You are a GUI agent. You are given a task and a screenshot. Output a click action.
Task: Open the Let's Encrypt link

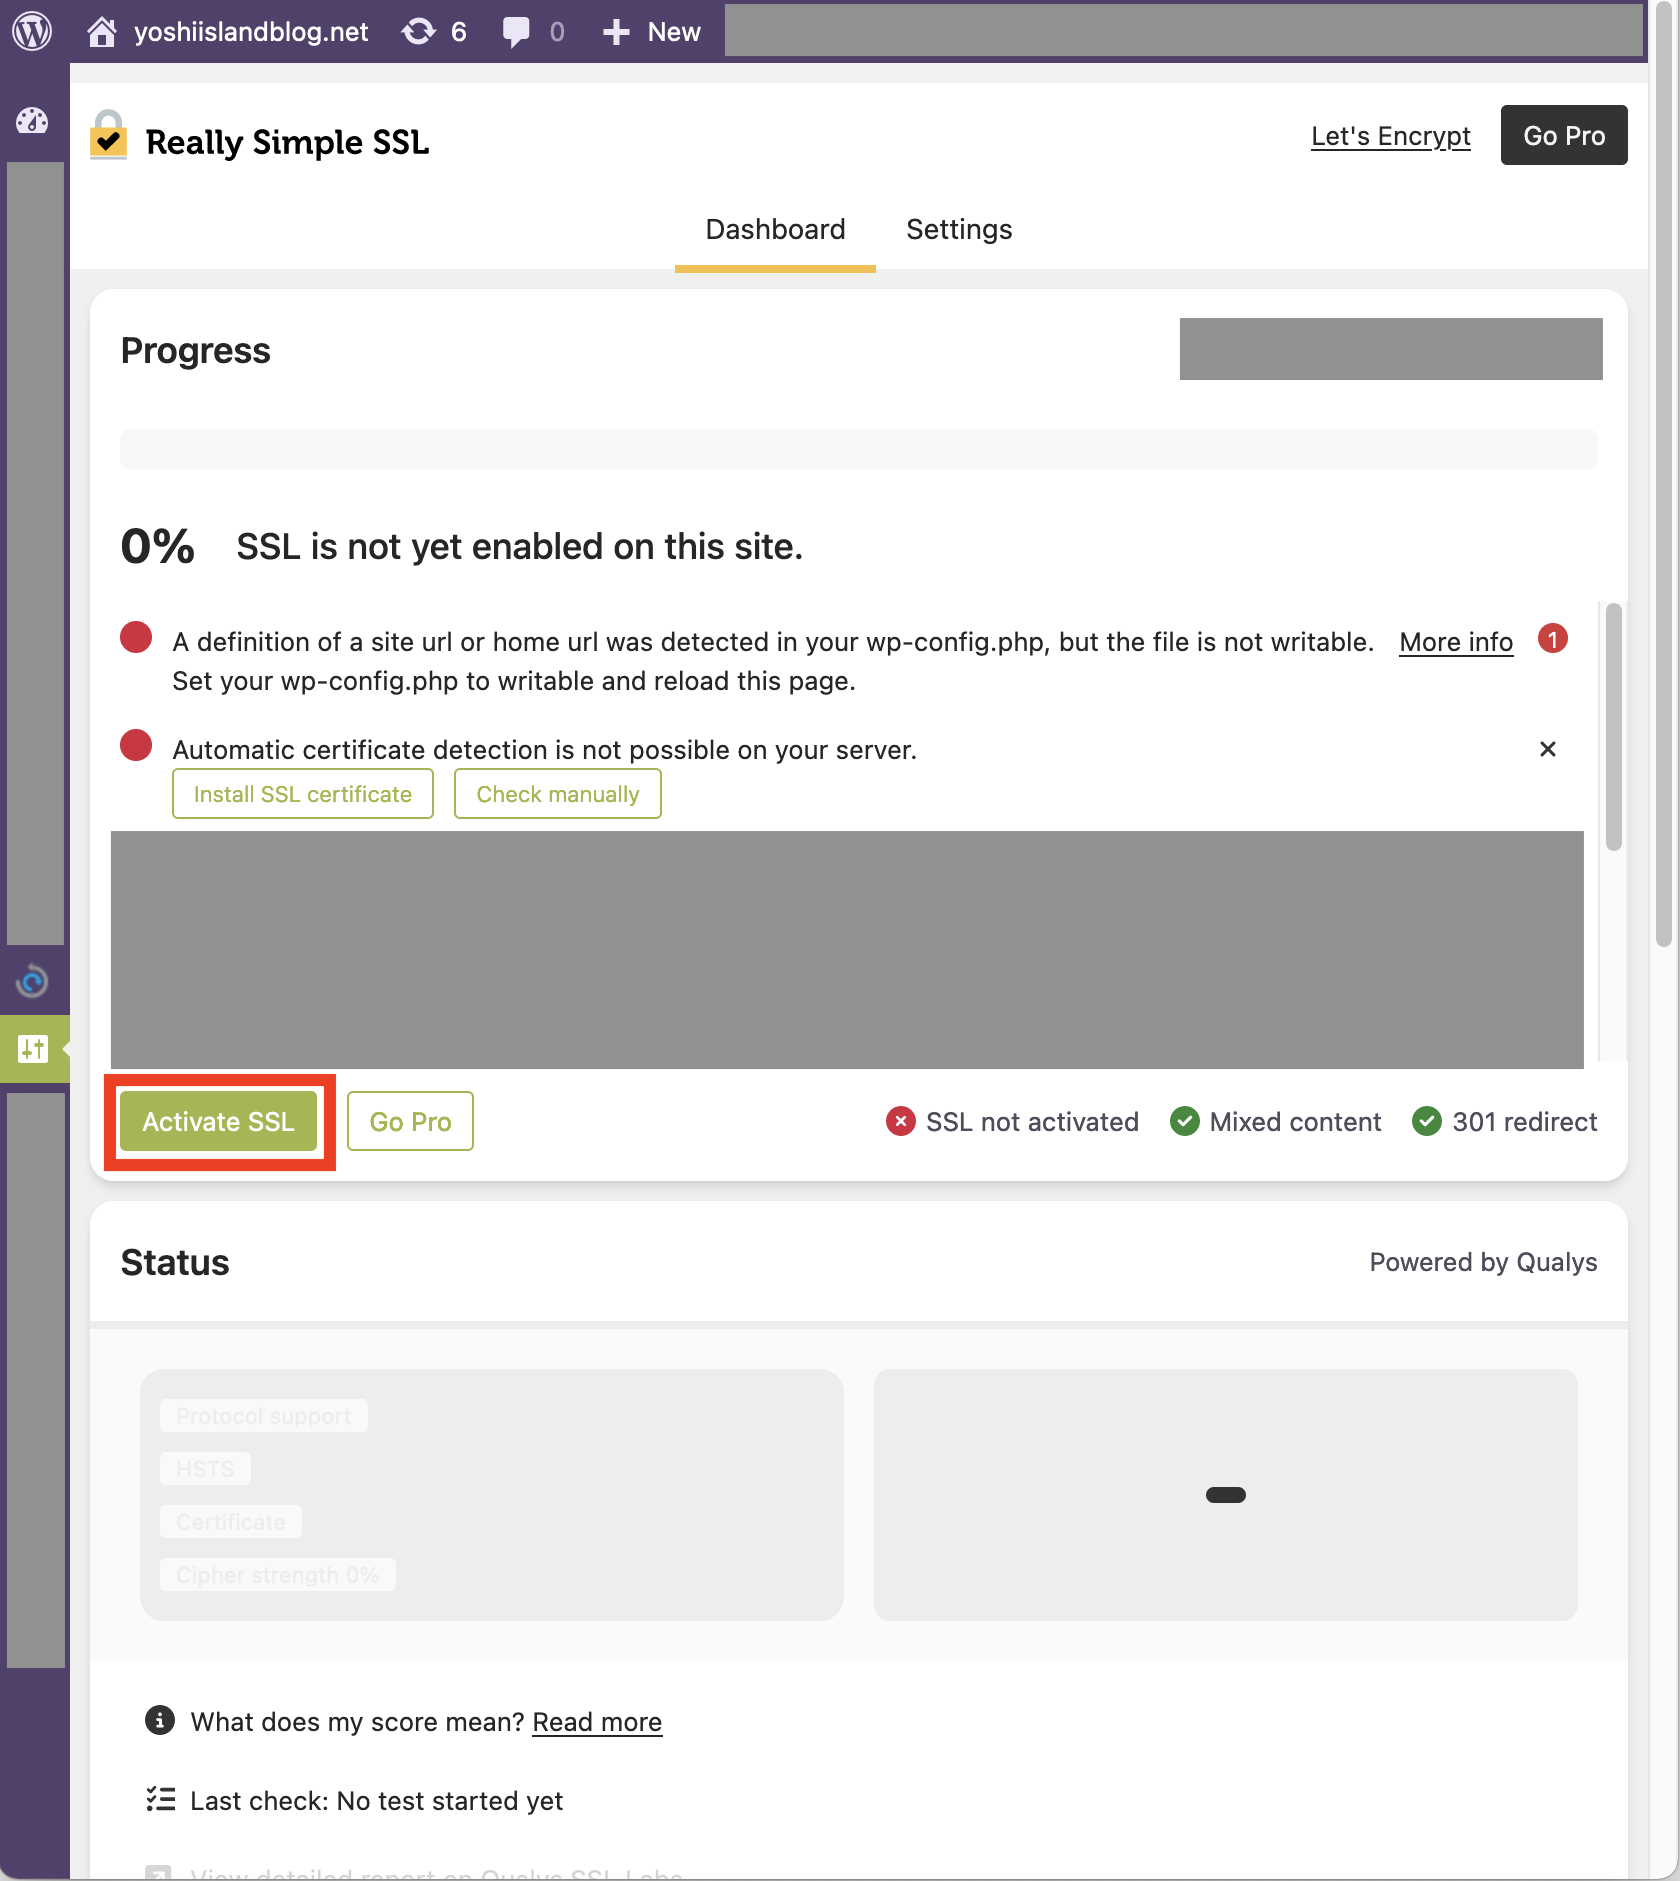point(1390,136)
